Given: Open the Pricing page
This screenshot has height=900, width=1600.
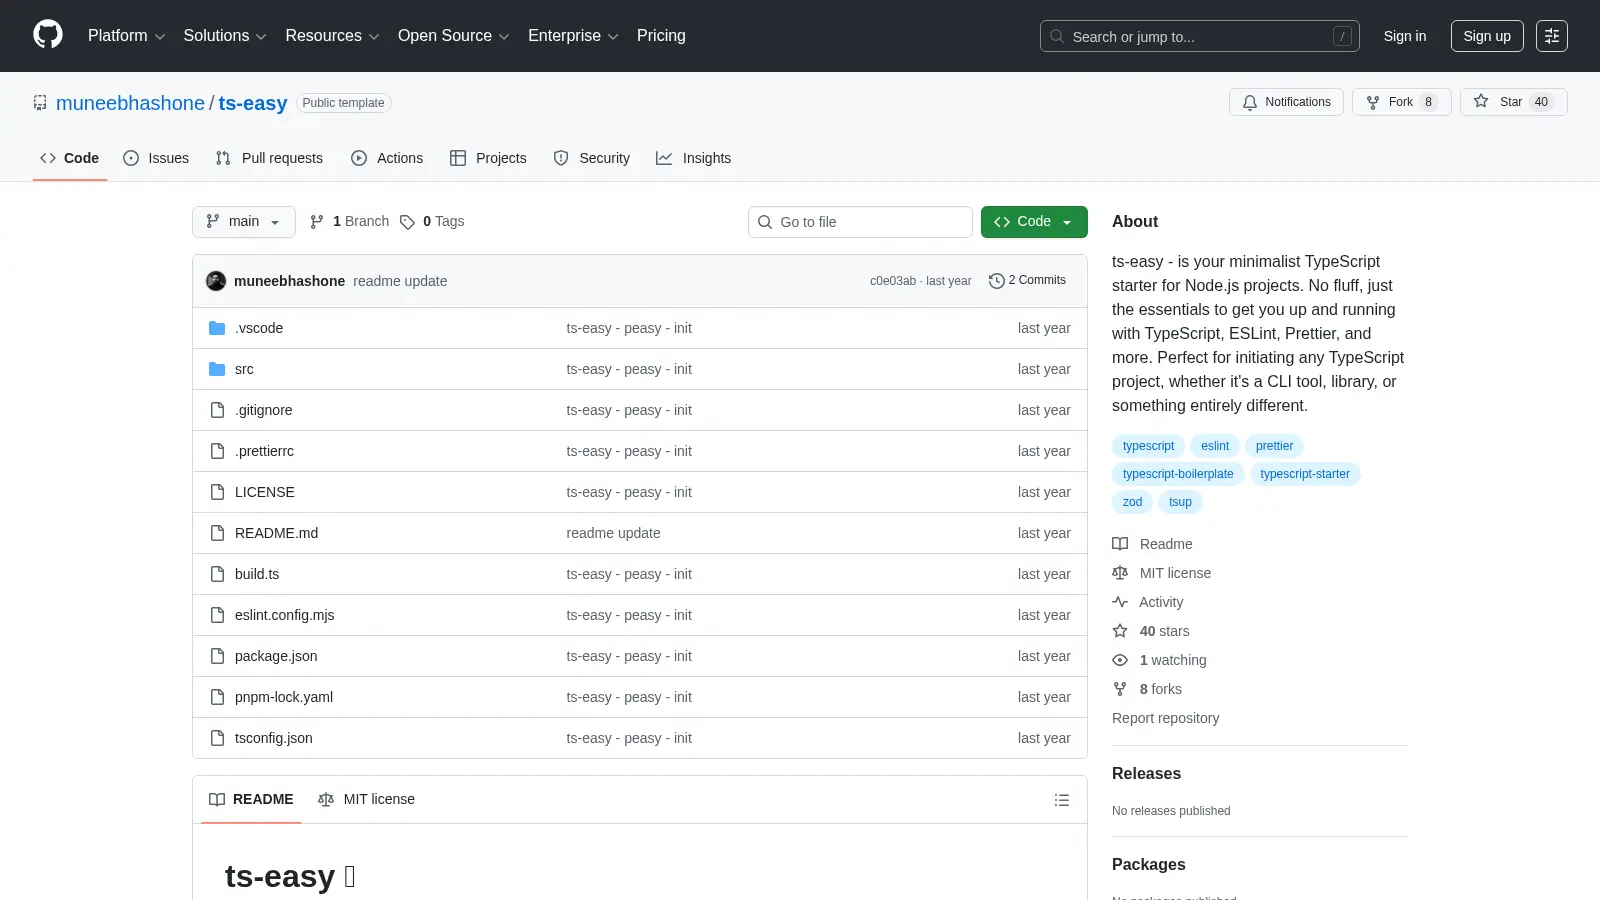Looking at the screenshot, I should pyautogui.click(x=661, y=36).
